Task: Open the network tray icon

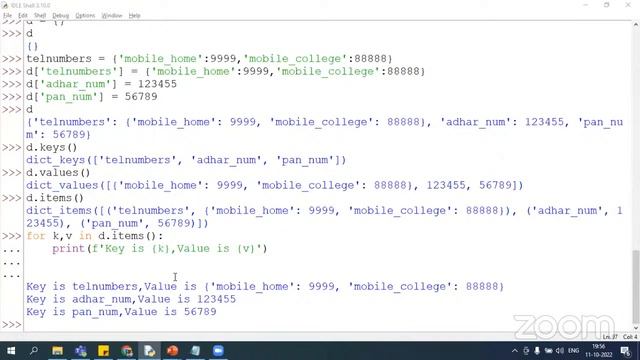Action: coord(549,351)
